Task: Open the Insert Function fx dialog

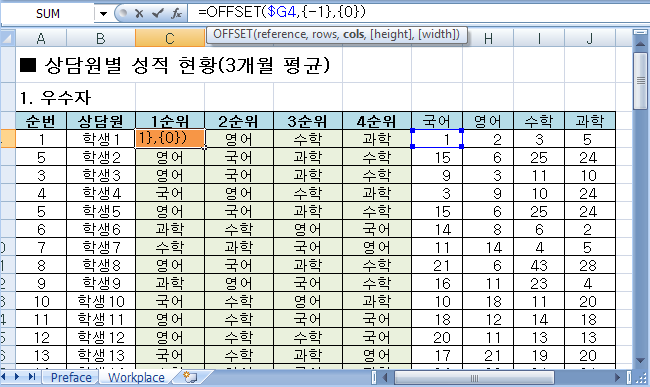Action: pyautogui.click(x=176, y=14)
